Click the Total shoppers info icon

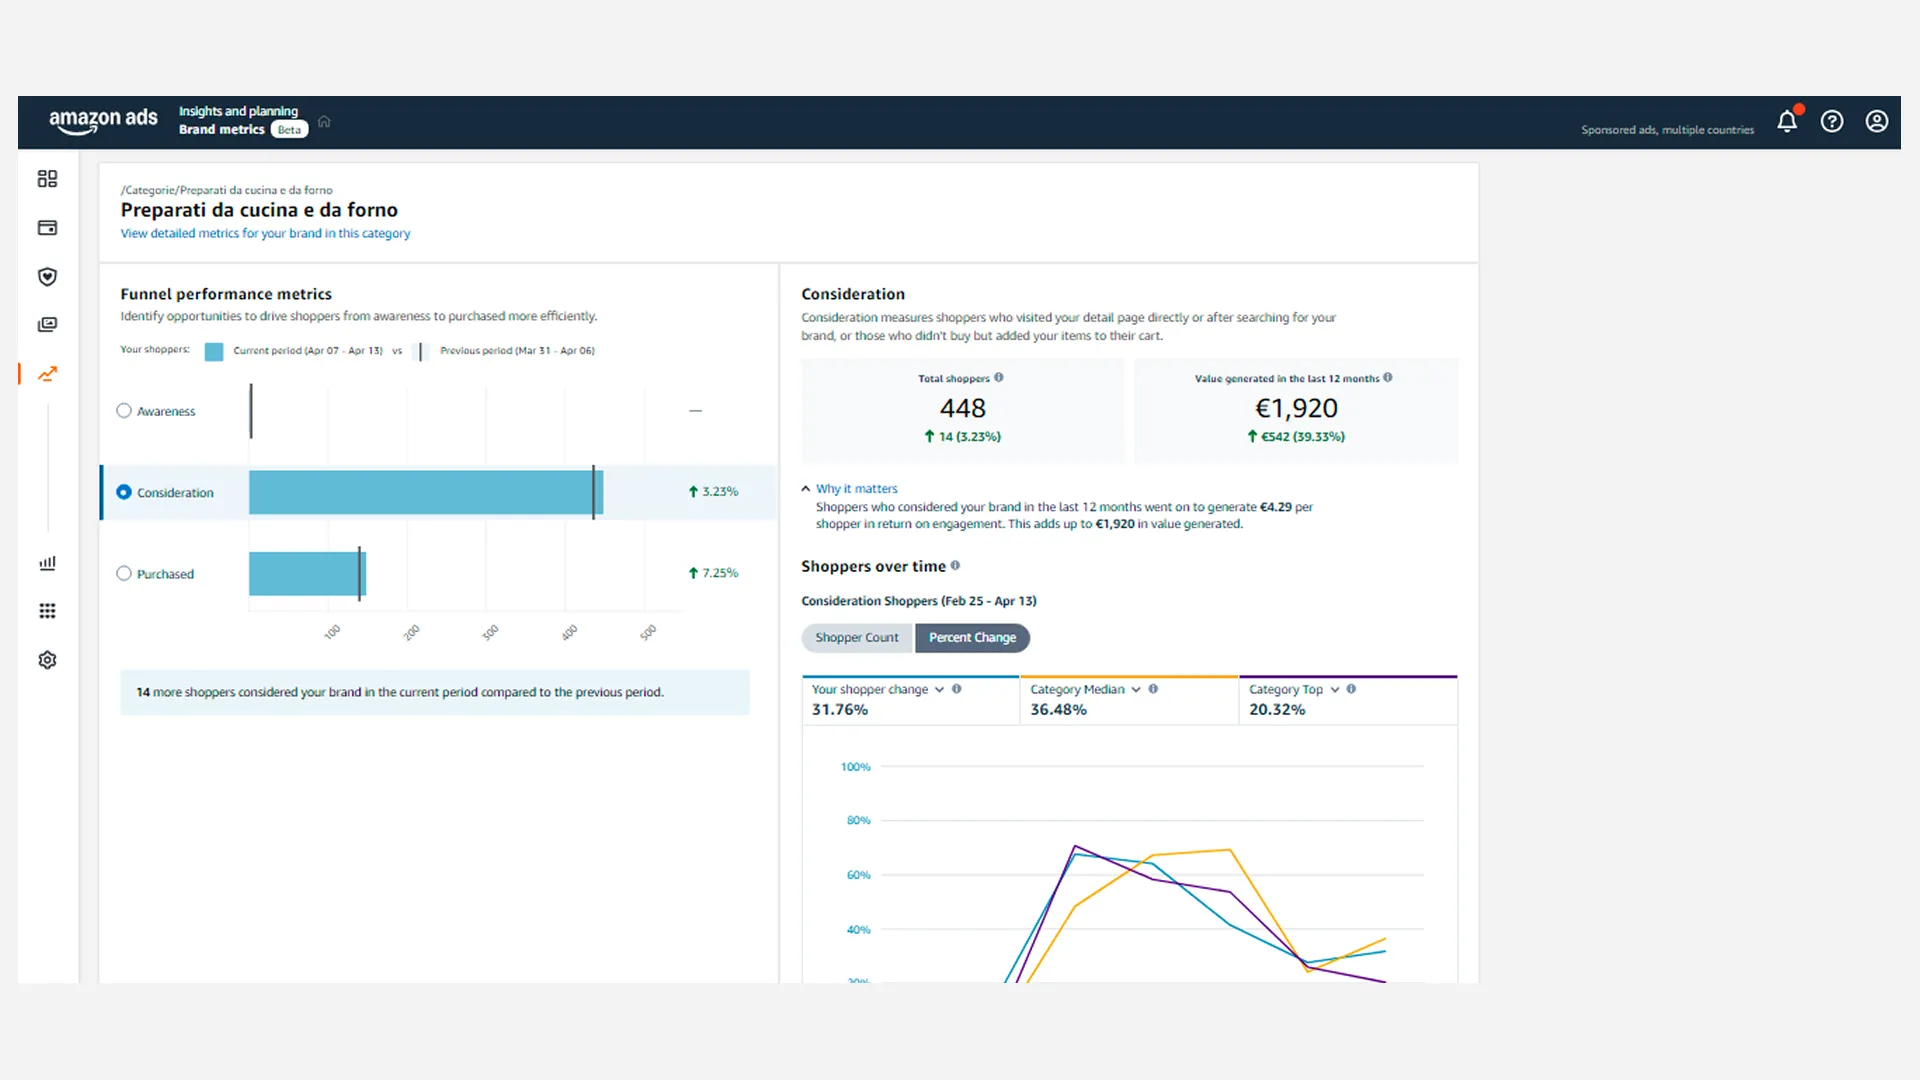tap(999, 378)
